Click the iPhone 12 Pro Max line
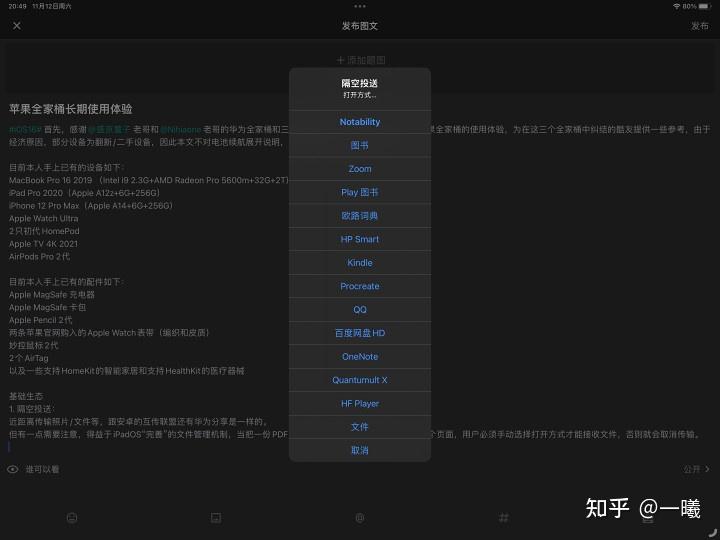The image size is (720, 540). [91, 206]
